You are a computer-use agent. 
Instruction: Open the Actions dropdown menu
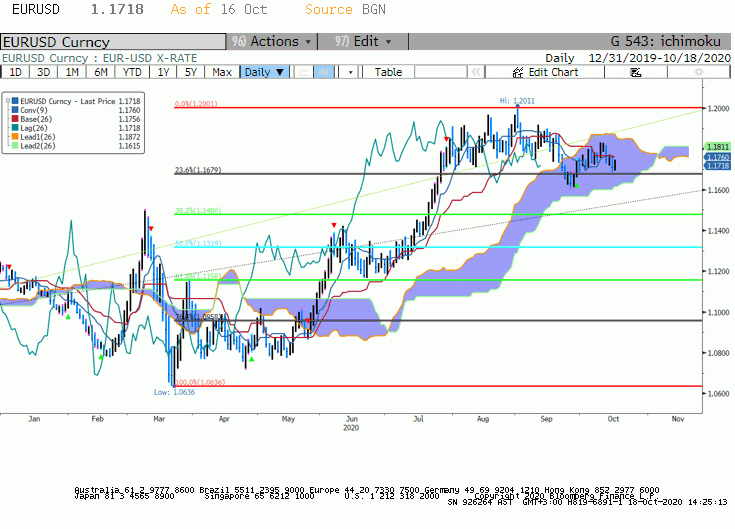272,41
